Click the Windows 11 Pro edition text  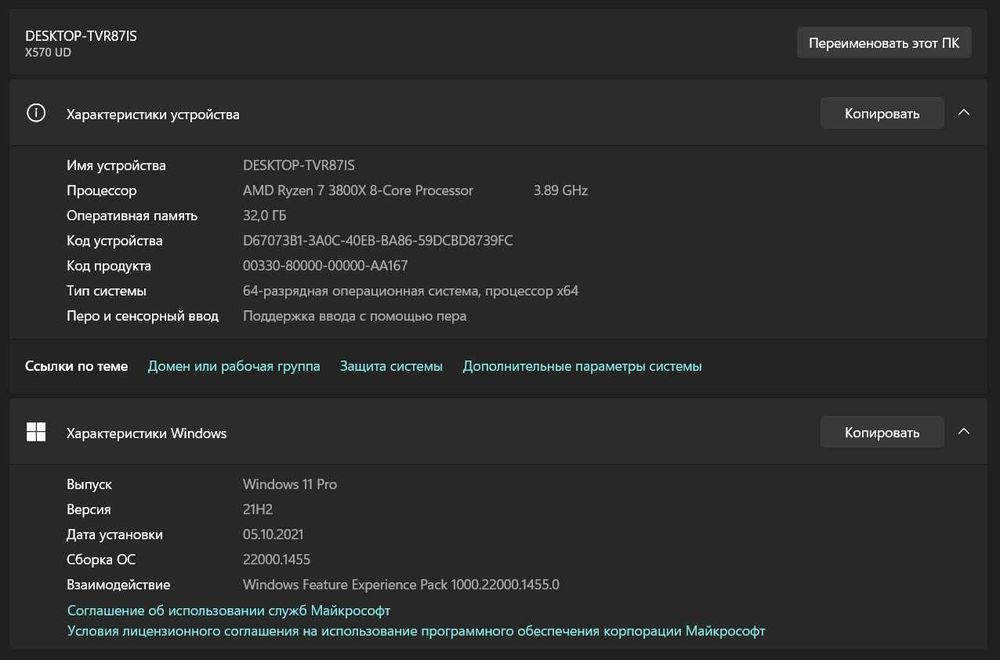click(290, 484)
